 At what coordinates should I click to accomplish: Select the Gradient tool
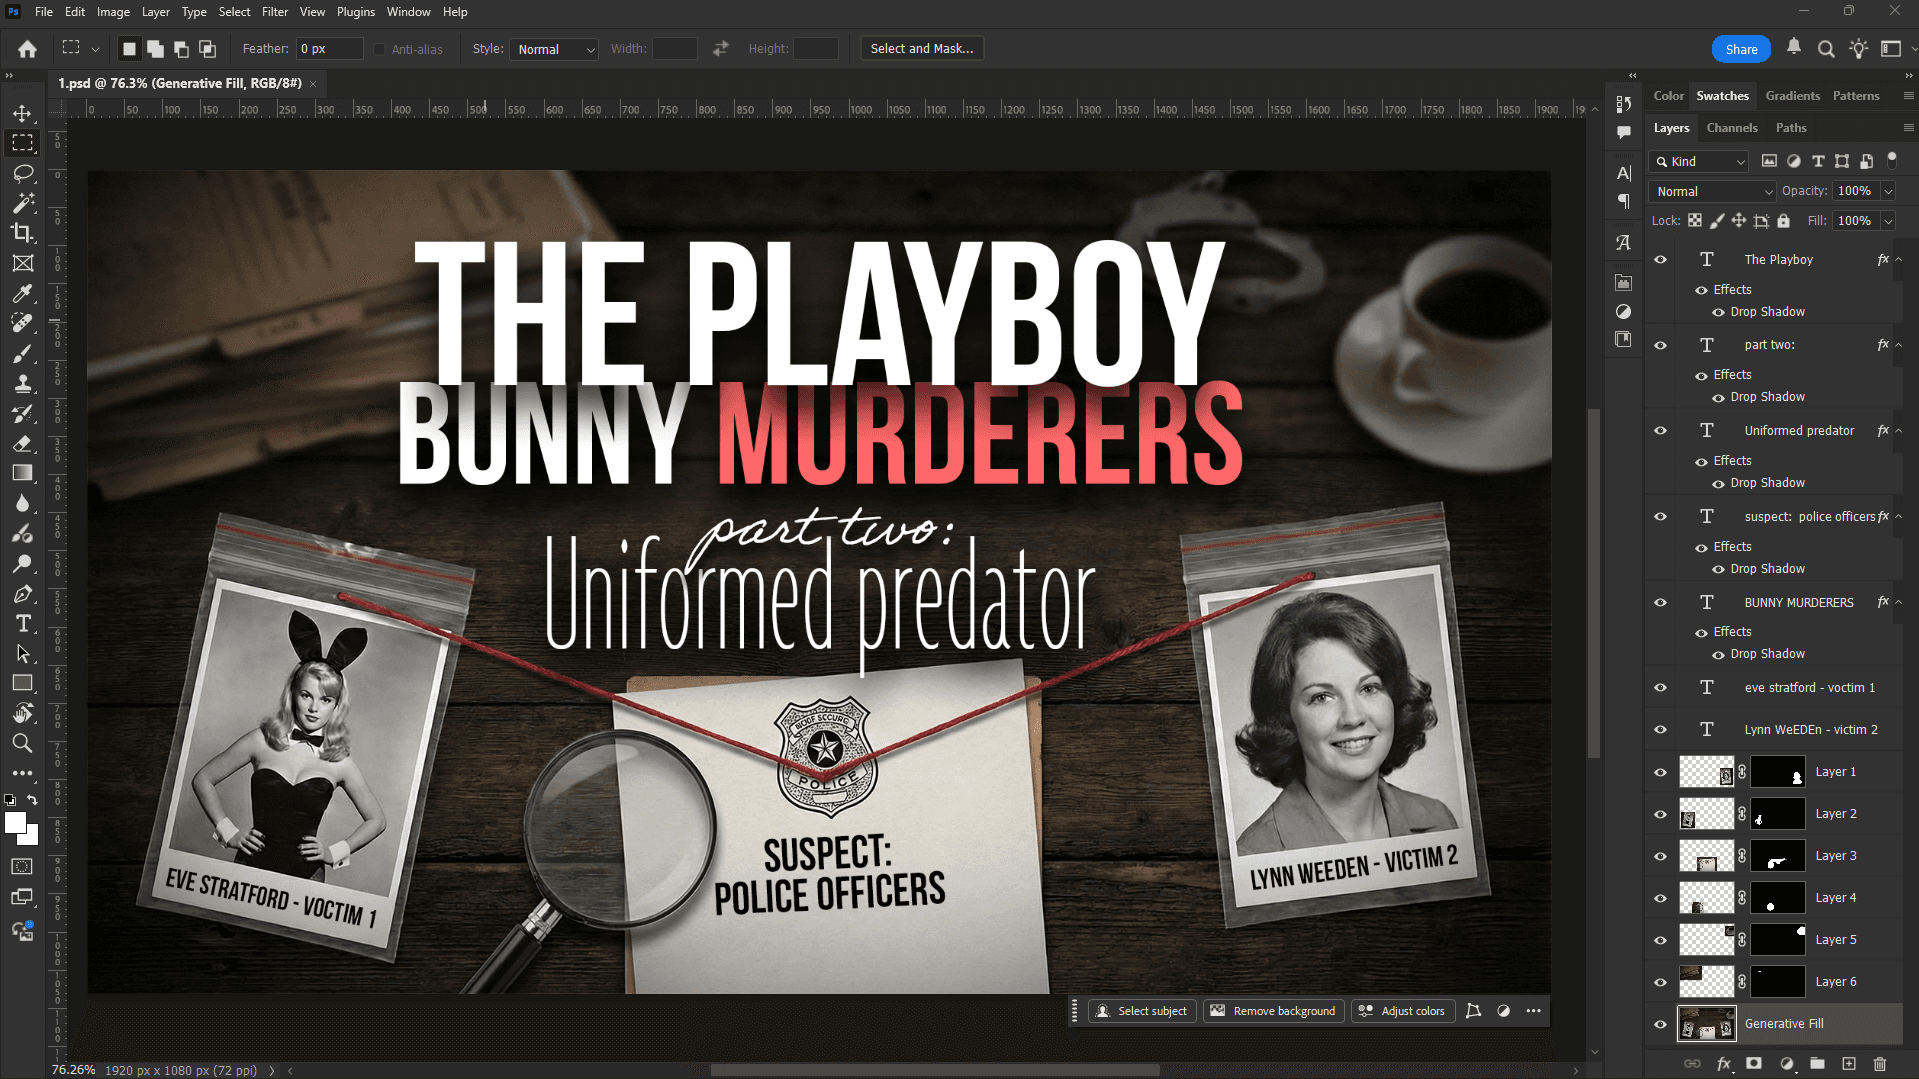[22, 473]
